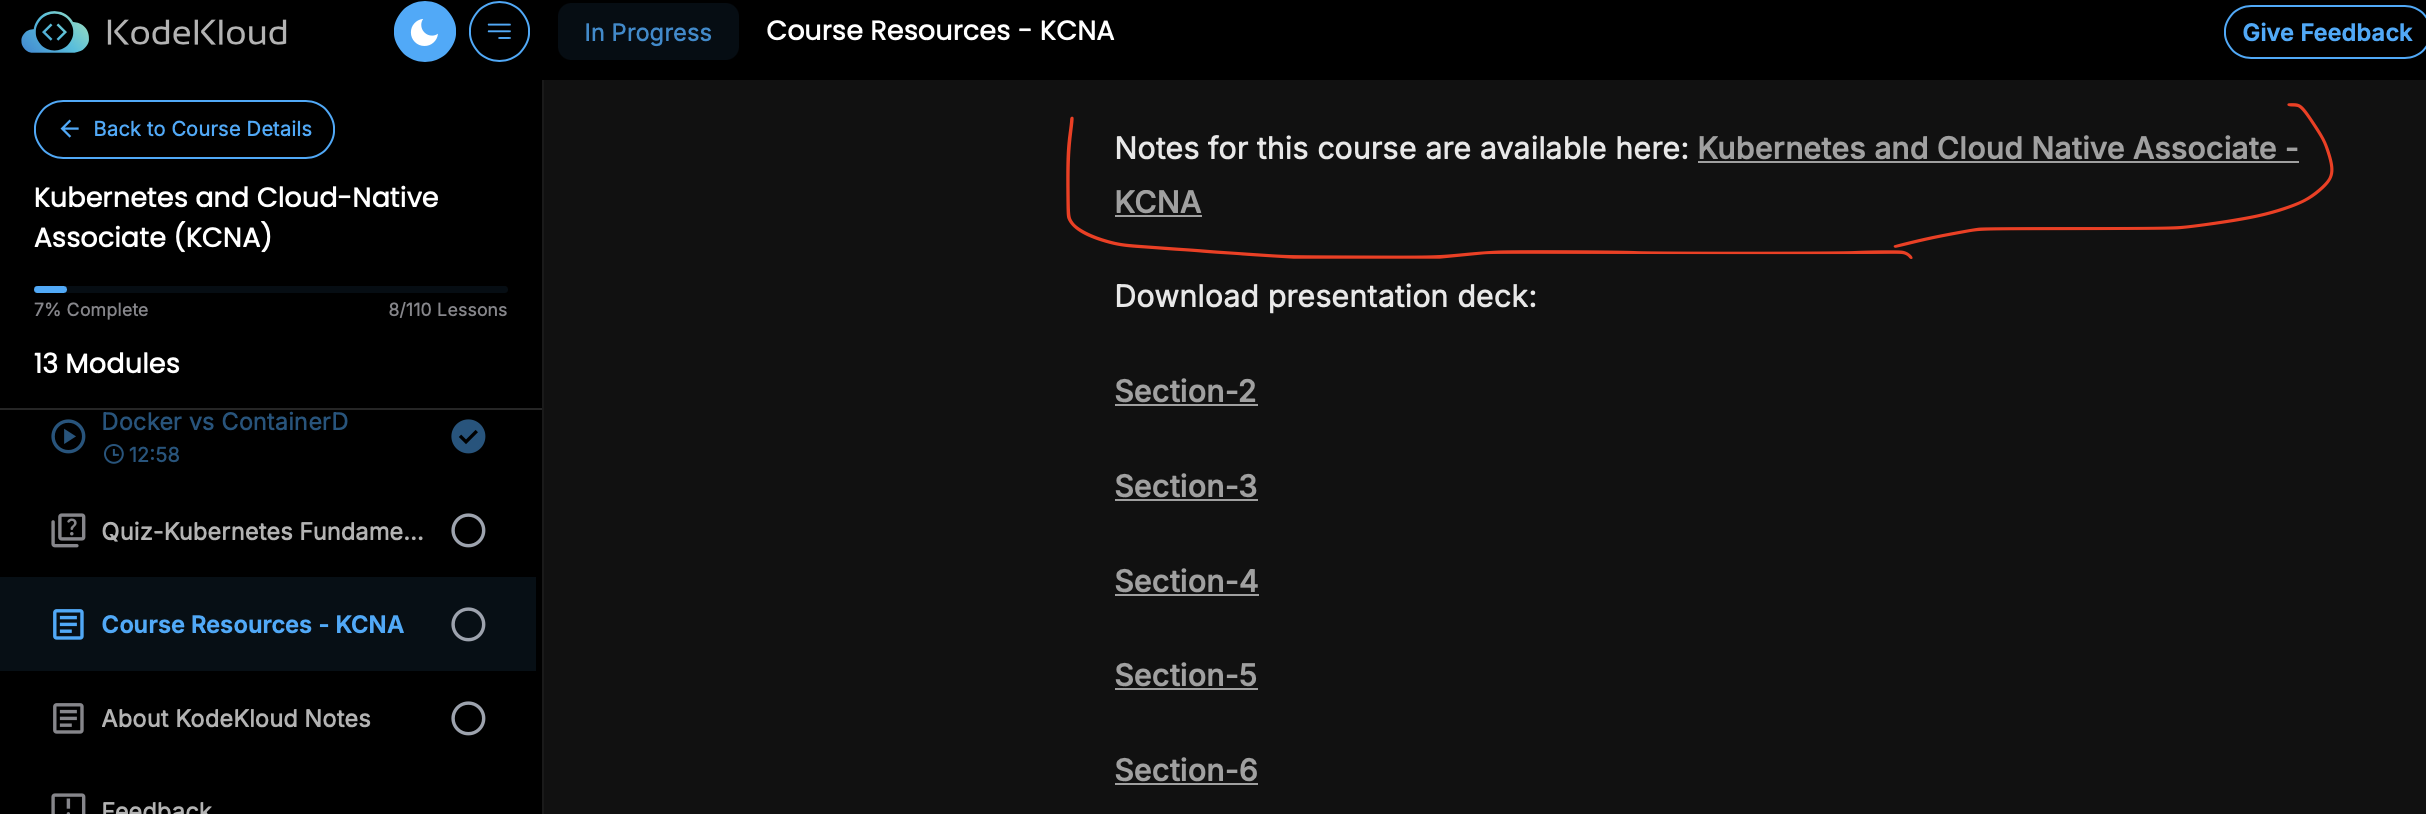Click the document icon beside Course Resources - KCNA
The width and height of the screenshot is (2426, 814).
click(68, 625)
